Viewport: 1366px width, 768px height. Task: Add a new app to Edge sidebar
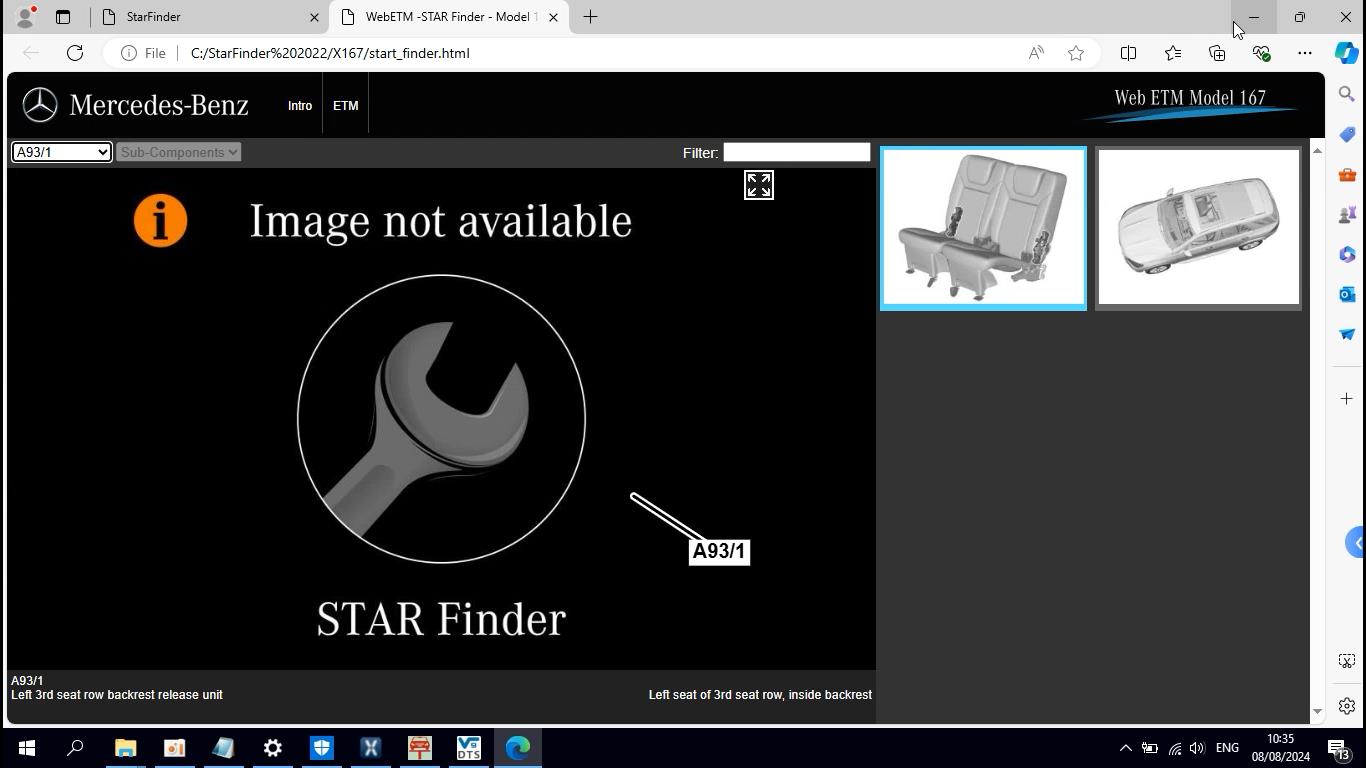[x=1347, y=398]
